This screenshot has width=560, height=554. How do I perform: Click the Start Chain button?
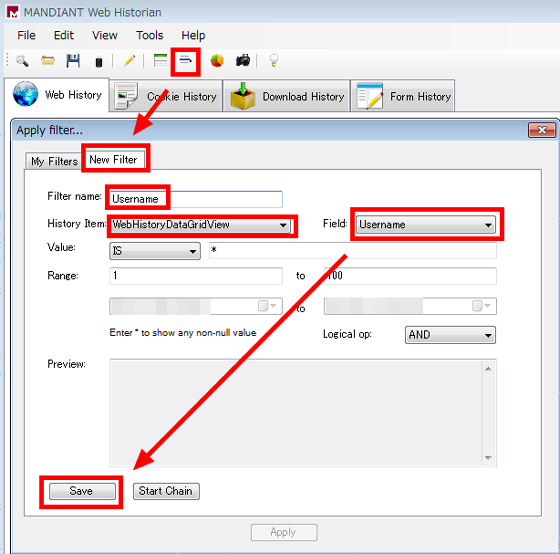166,491
